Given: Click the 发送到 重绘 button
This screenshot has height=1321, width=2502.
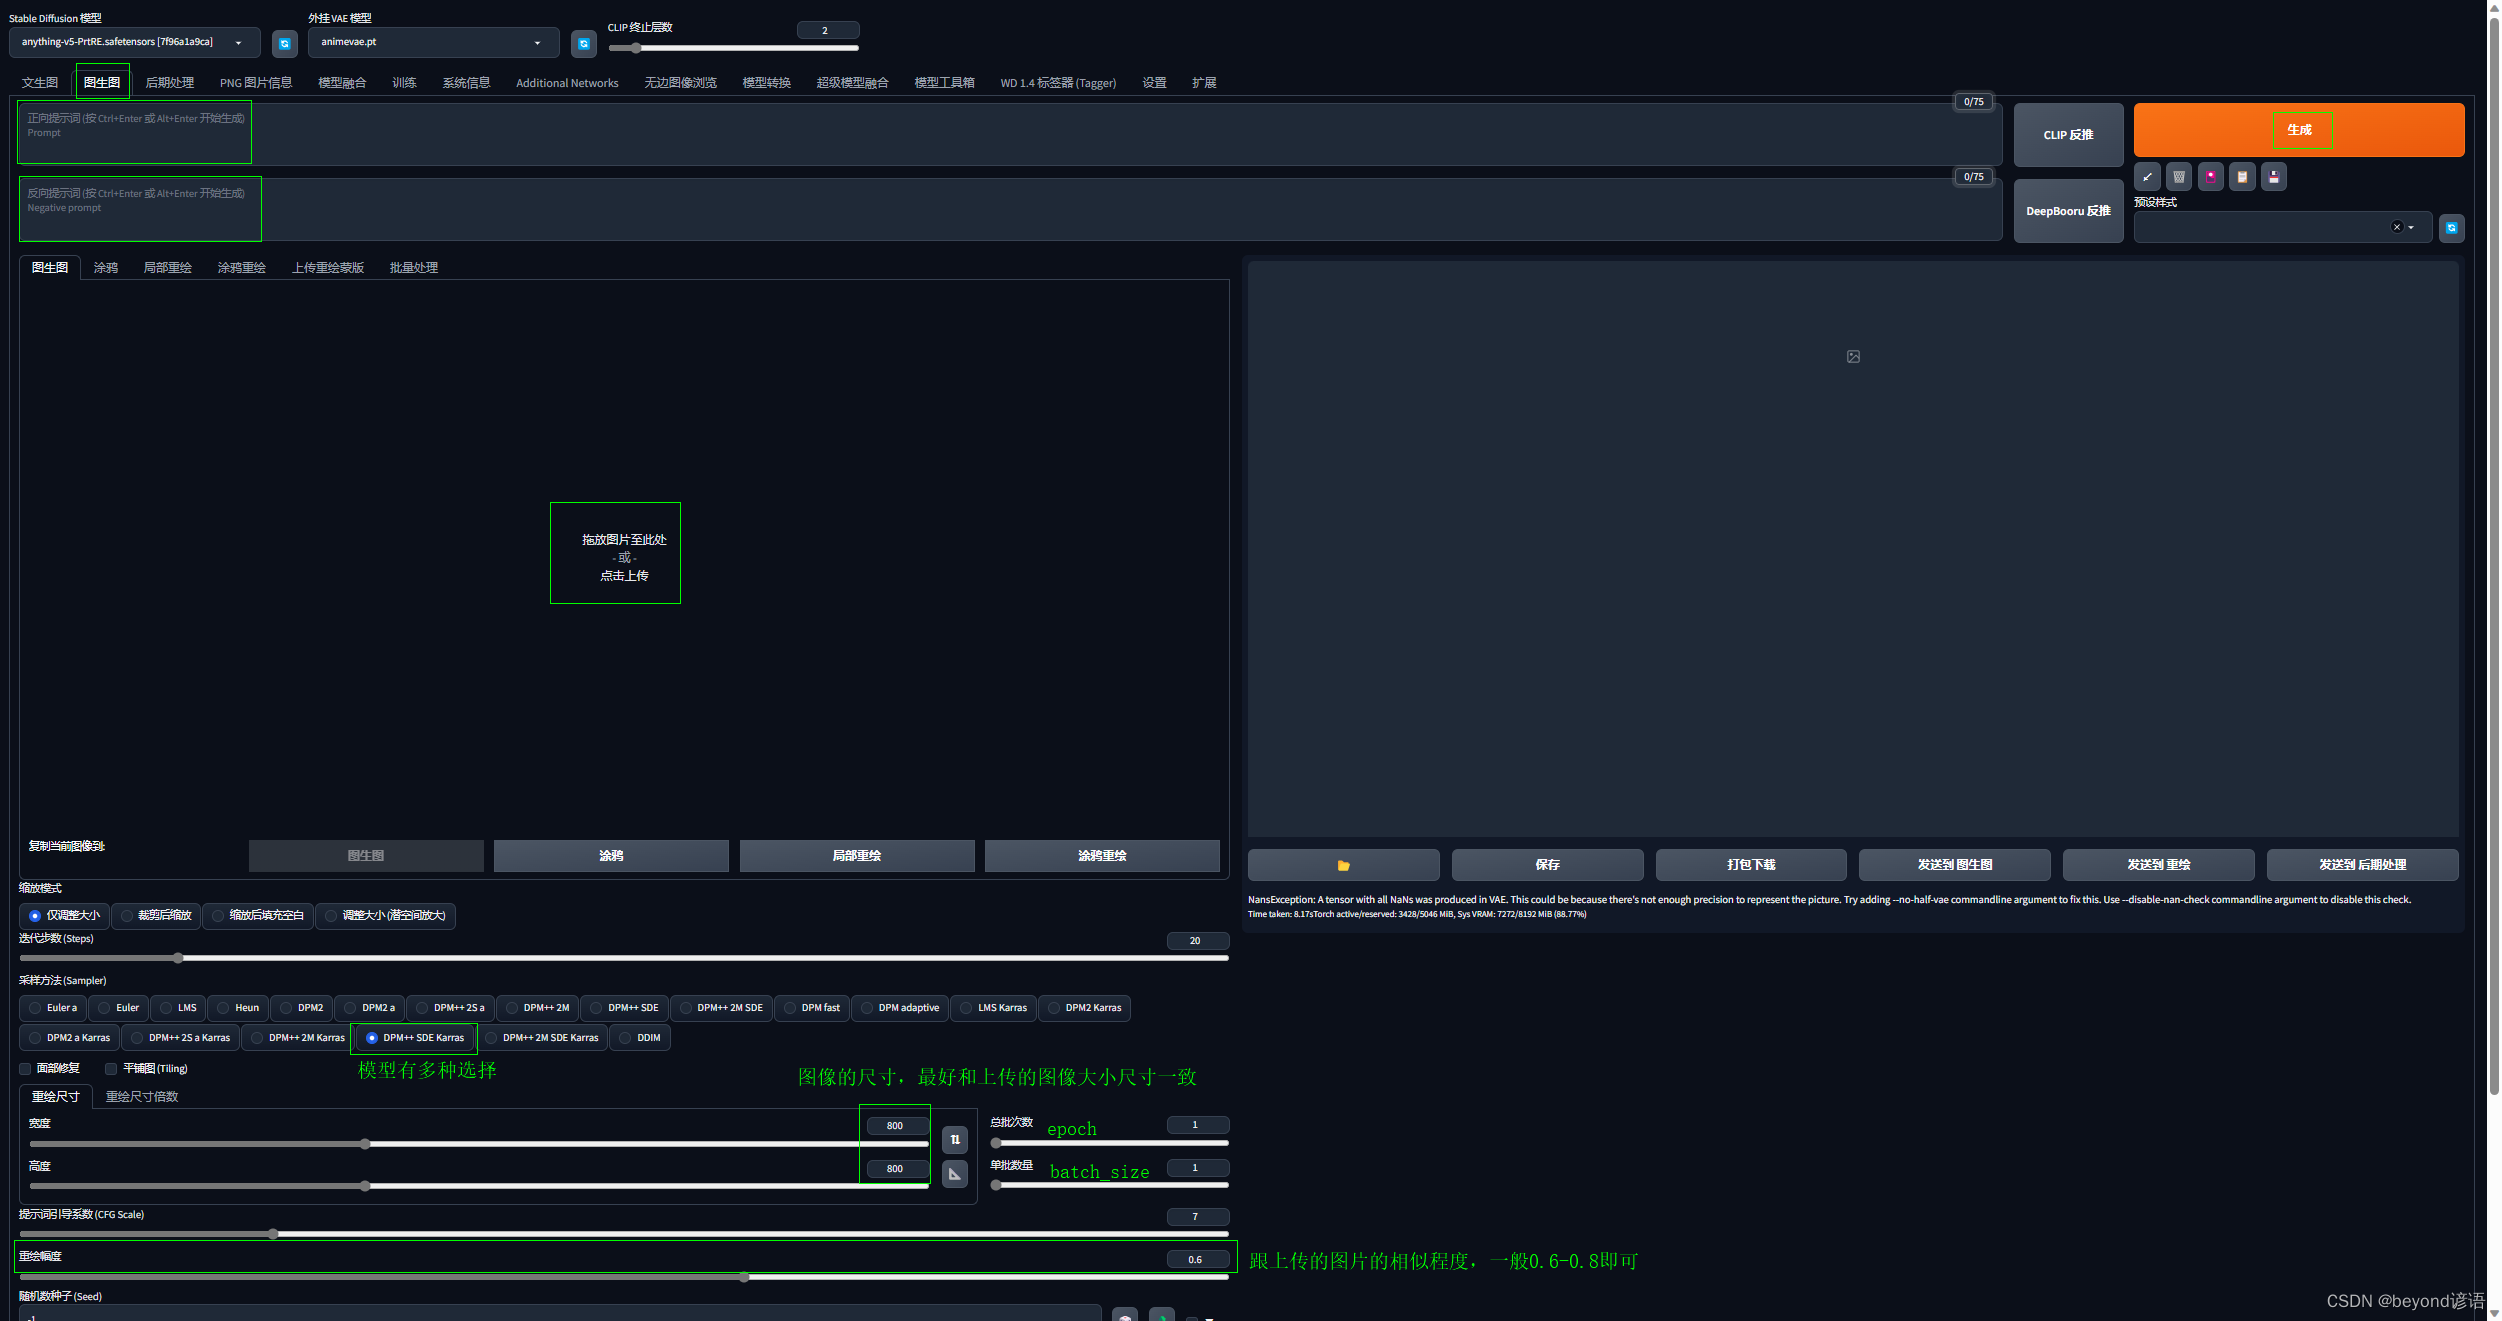Looking at the screenshot, I should click(x=2158, y=865).
